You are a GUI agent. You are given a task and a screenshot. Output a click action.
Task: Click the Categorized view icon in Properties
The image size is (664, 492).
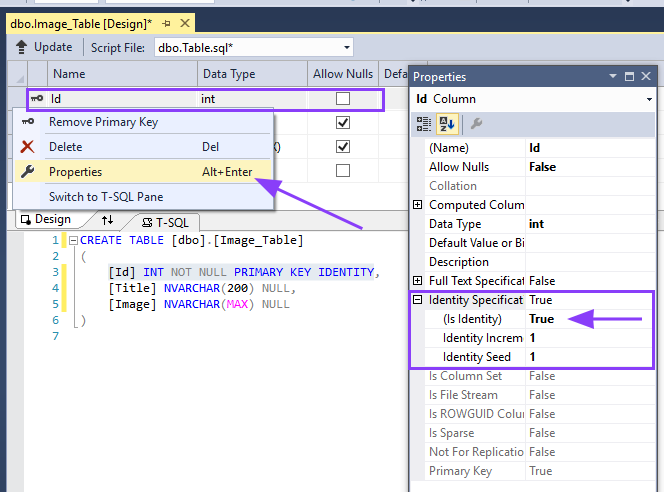click(x=423, y=124)
